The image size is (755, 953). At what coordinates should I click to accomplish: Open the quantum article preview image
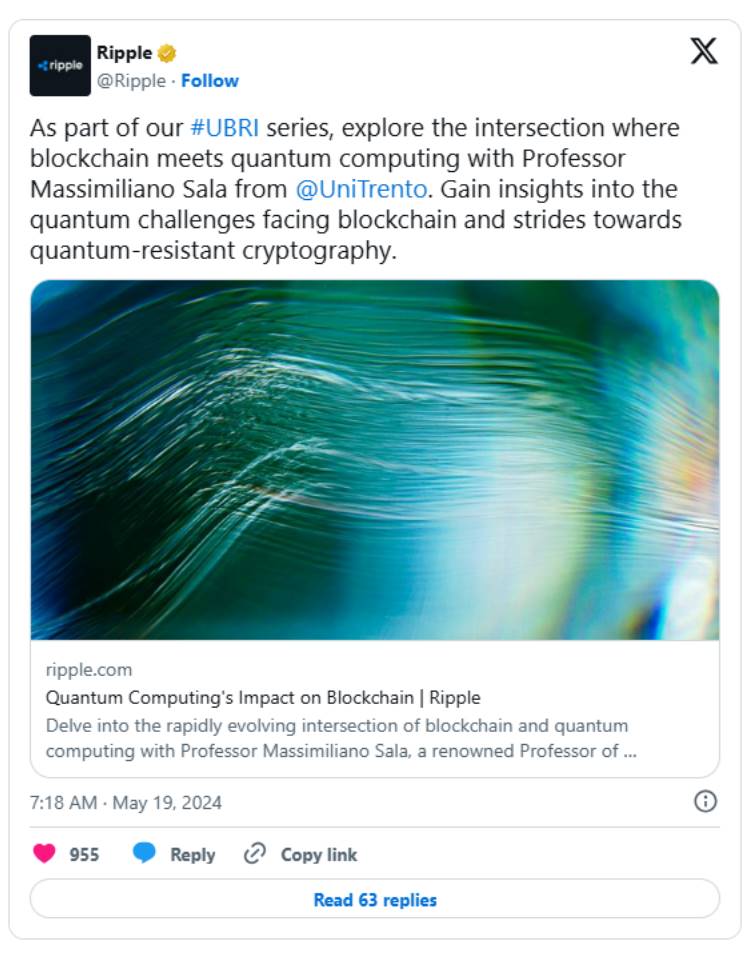[x=375, y=460]
